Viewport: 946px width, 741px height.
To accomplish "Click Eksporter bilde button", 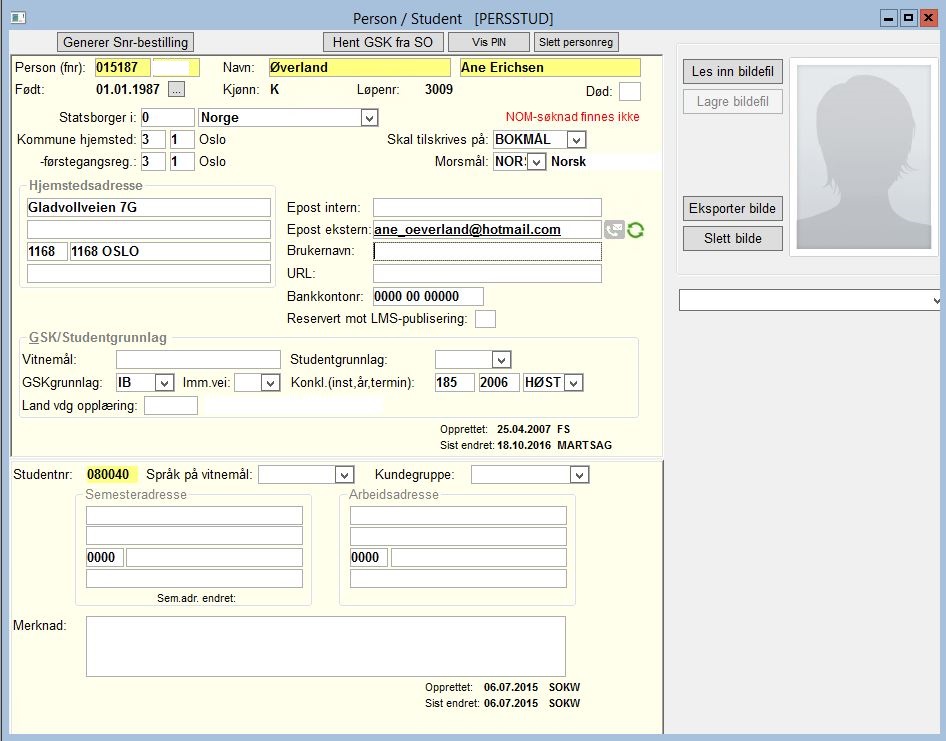I will click(x=732, y=208).
